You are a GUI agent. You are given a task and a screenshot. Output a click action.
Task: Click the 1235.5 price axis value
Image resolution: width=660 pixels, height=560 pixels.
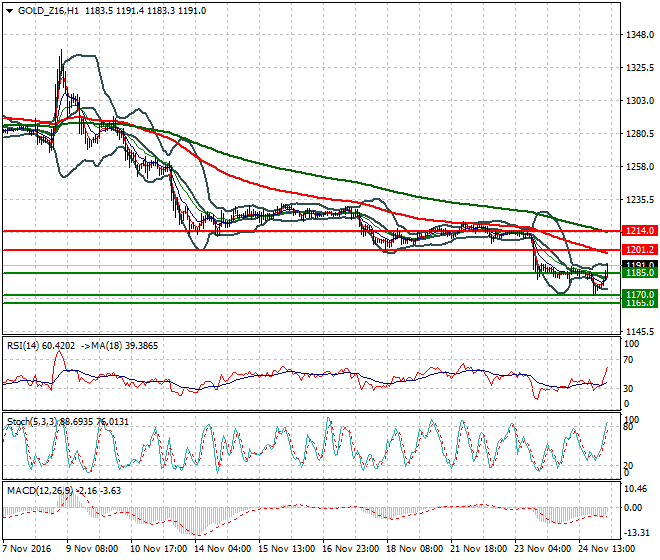tap(640, 200)
